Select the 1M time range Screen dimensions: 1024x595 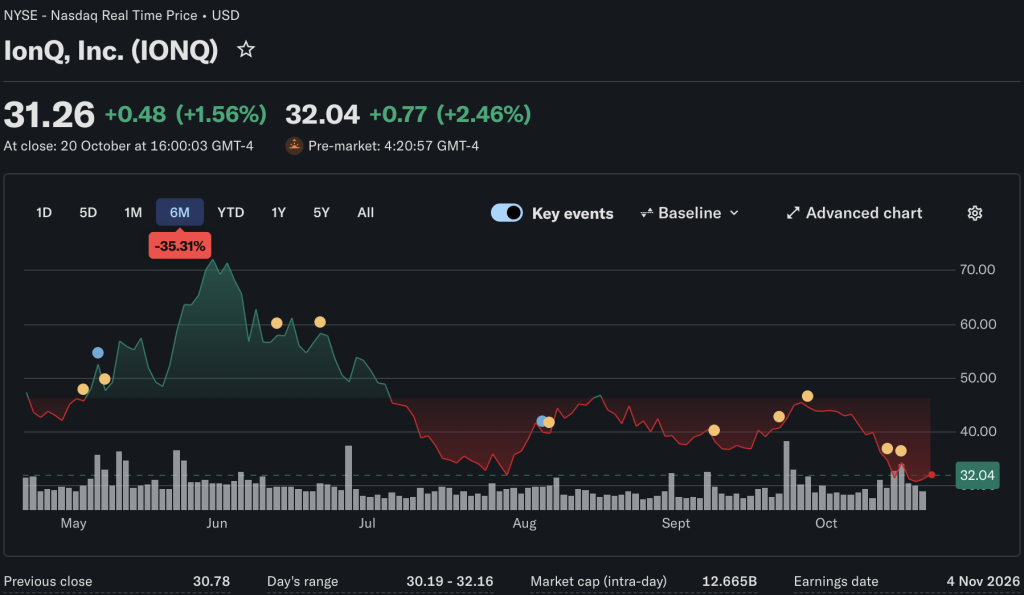click(x=133, y=212)
